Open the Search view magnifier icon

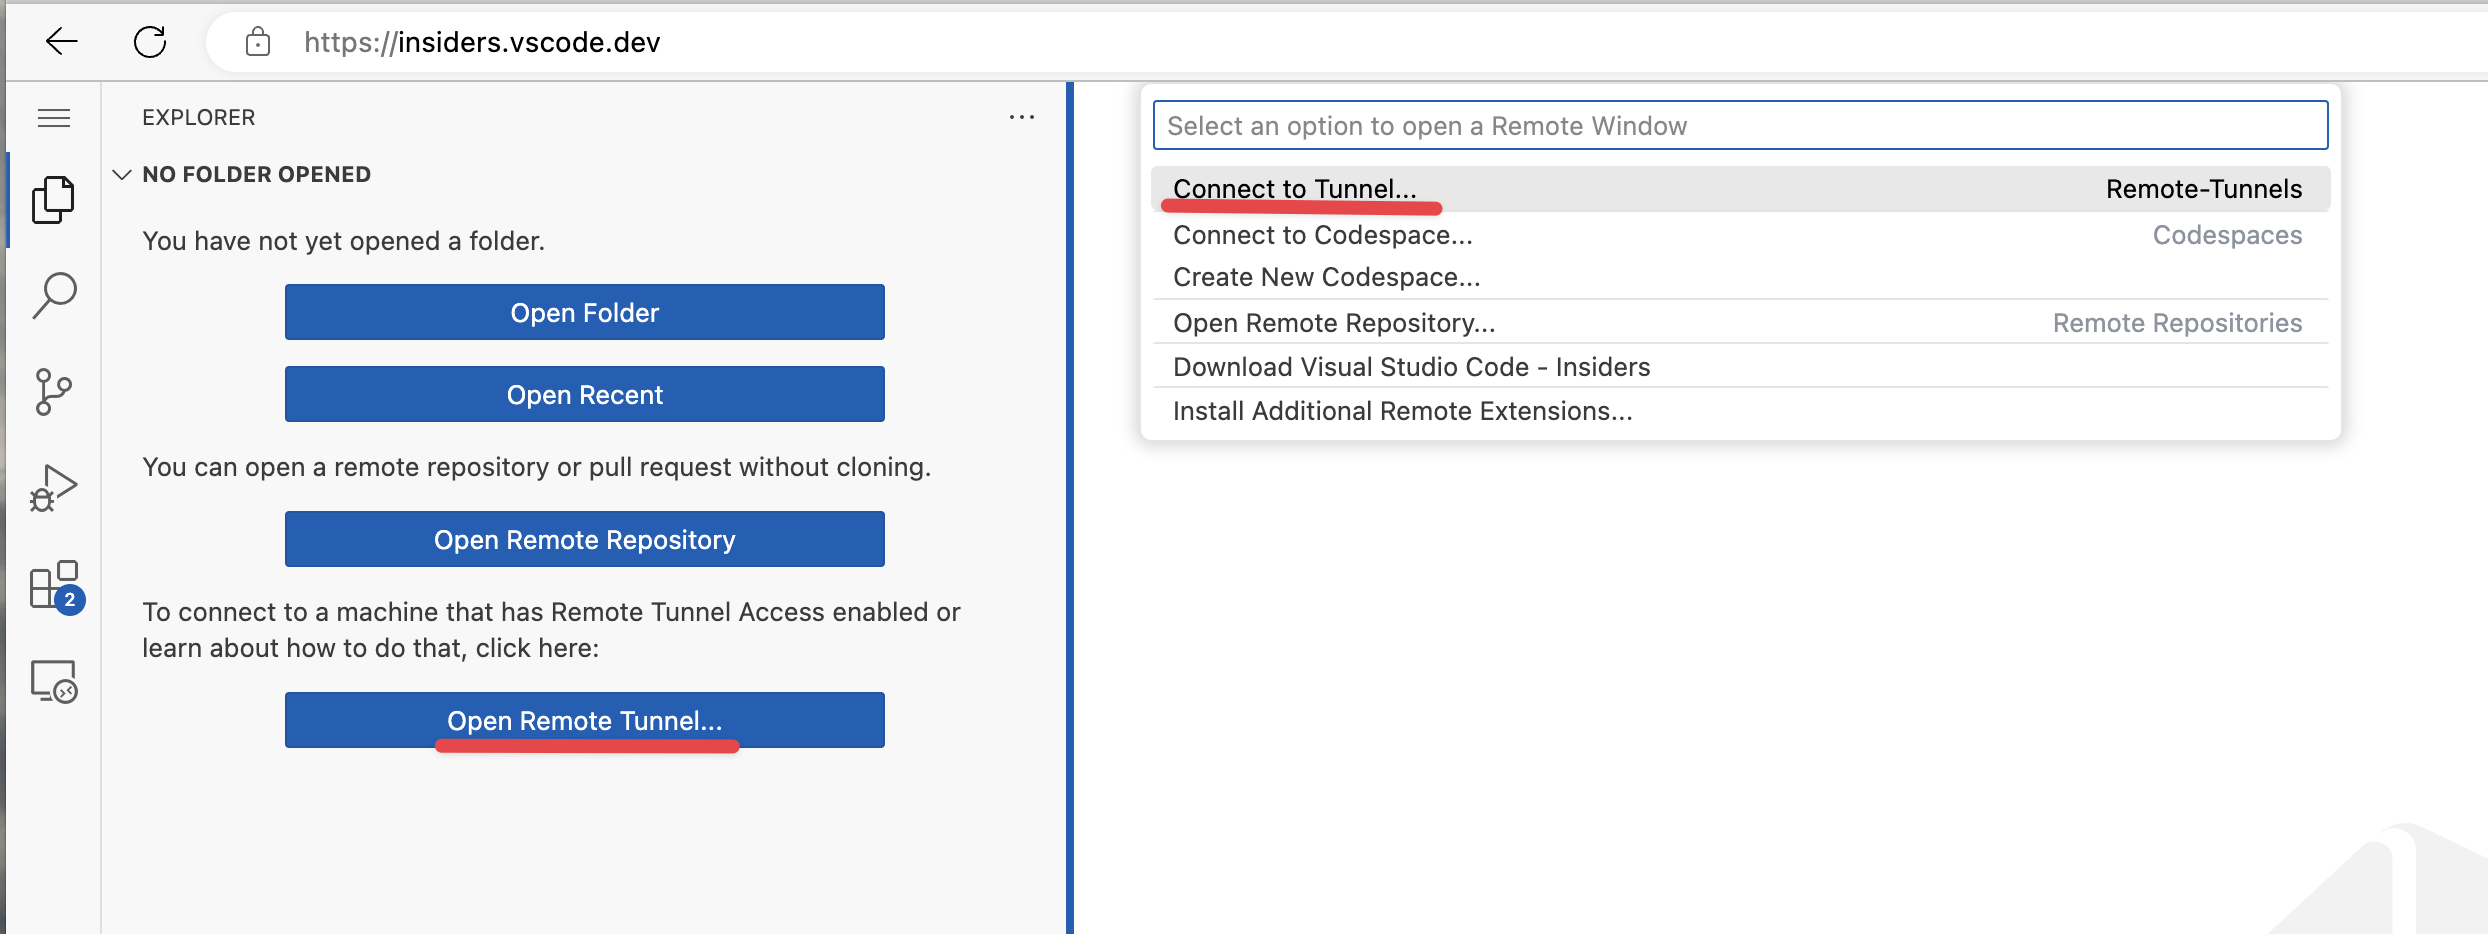[54, 296]
